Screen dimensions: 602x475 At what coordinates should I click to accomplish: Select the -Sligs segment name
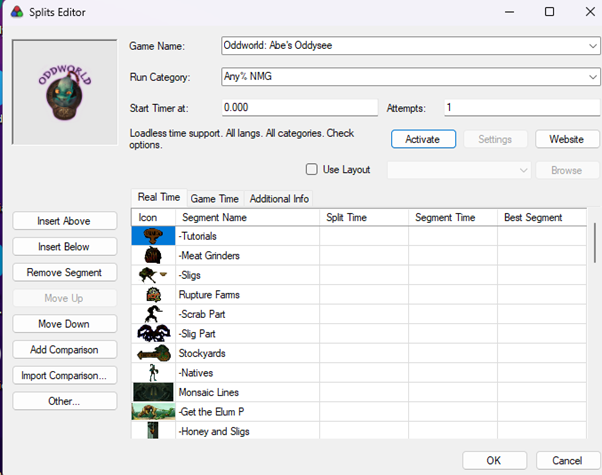pos(190,275)
